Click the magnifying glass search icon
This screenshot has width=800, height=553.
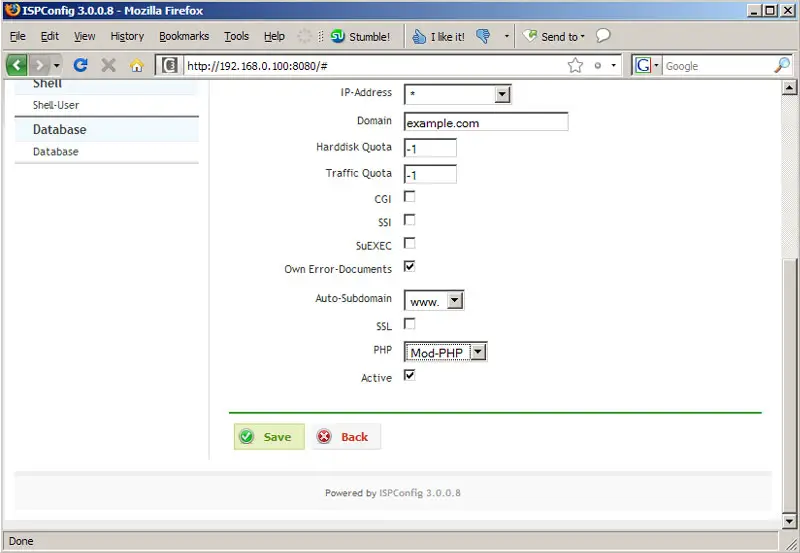(782, 65)
